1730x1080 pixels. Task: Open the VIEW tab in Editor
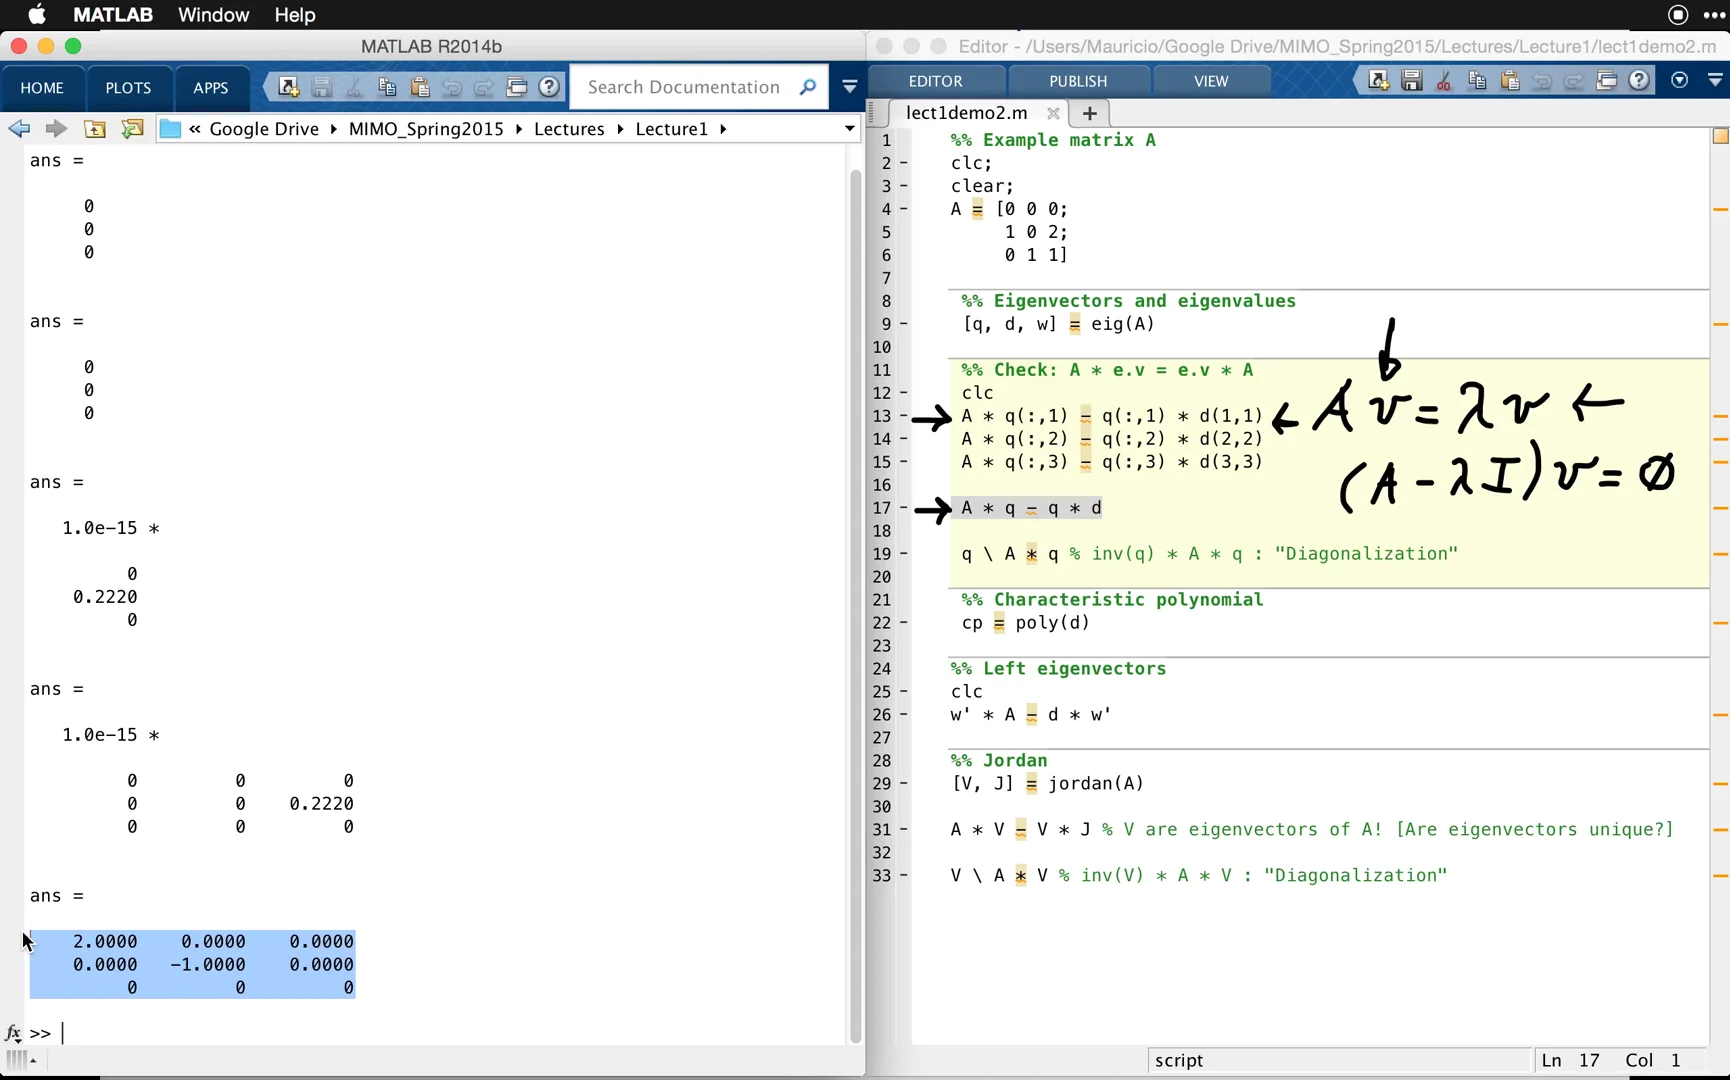coord(1210,81)
